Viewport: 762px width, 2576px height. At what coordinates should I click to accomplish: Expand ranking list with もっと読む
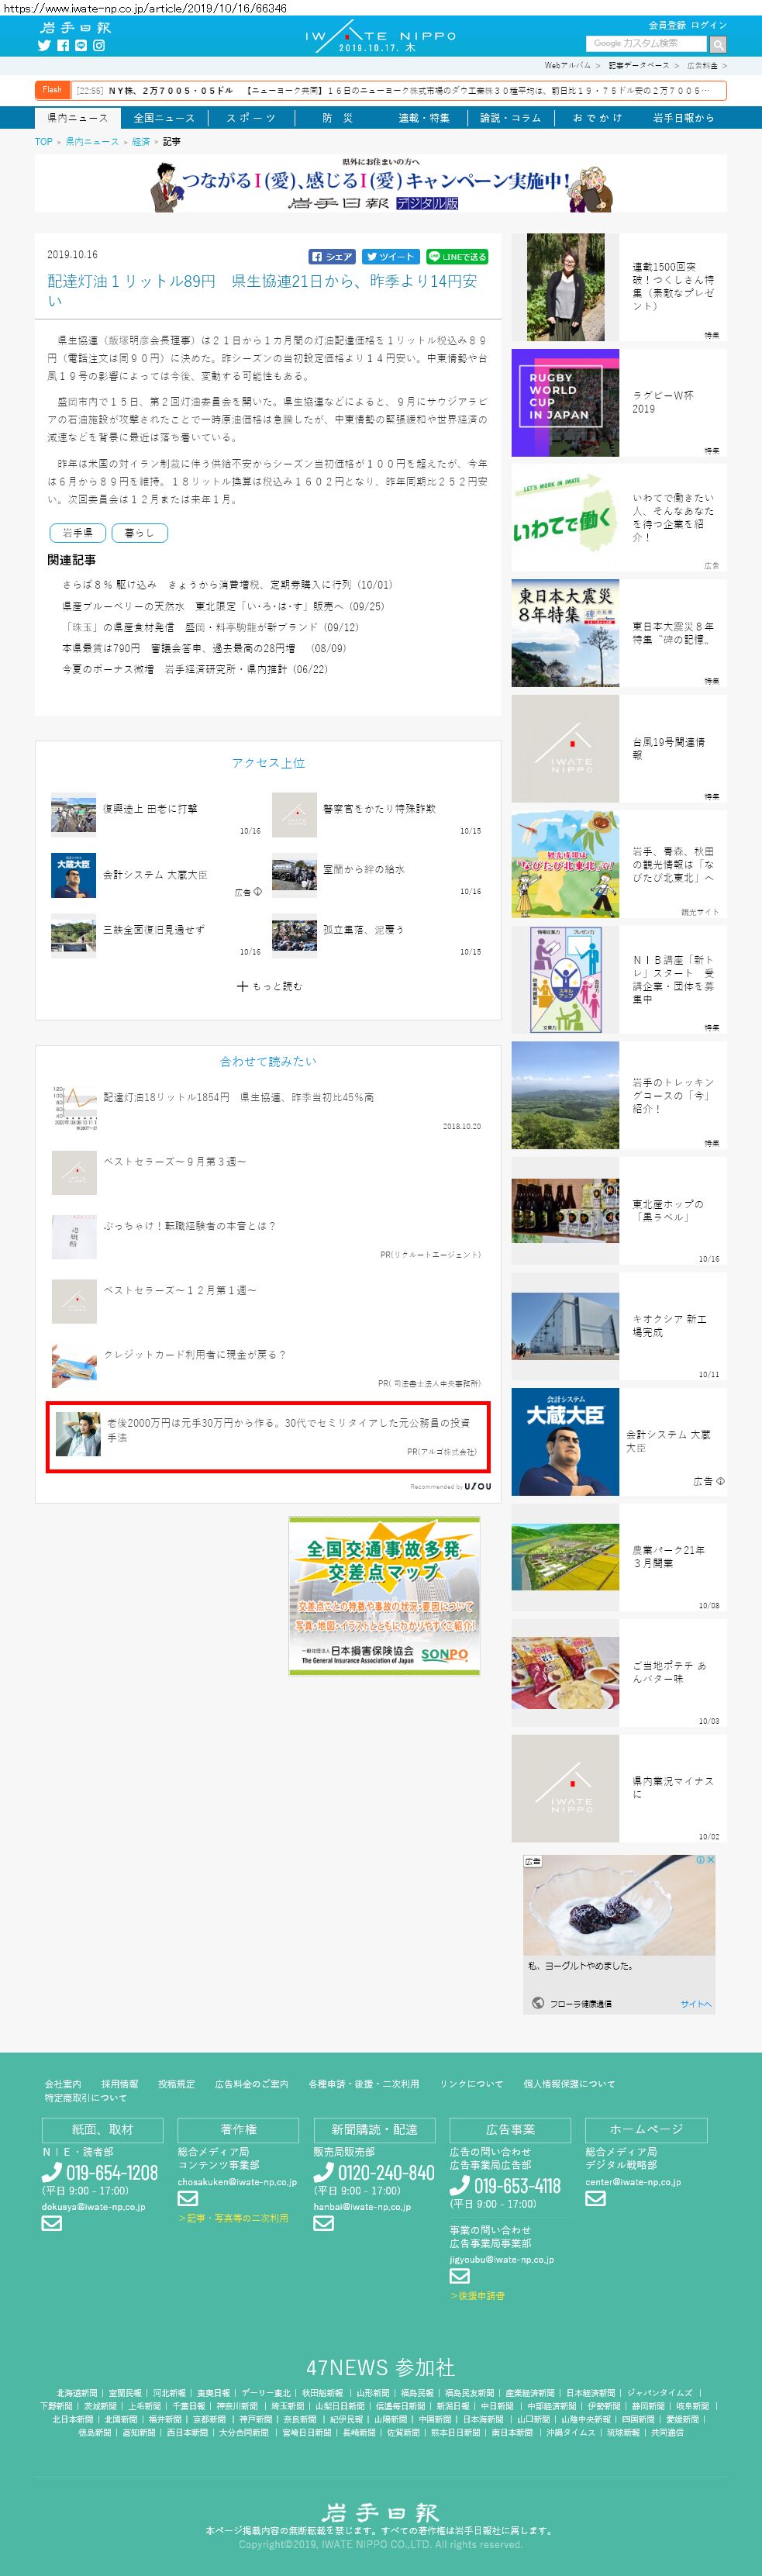(x=269, y=986)
